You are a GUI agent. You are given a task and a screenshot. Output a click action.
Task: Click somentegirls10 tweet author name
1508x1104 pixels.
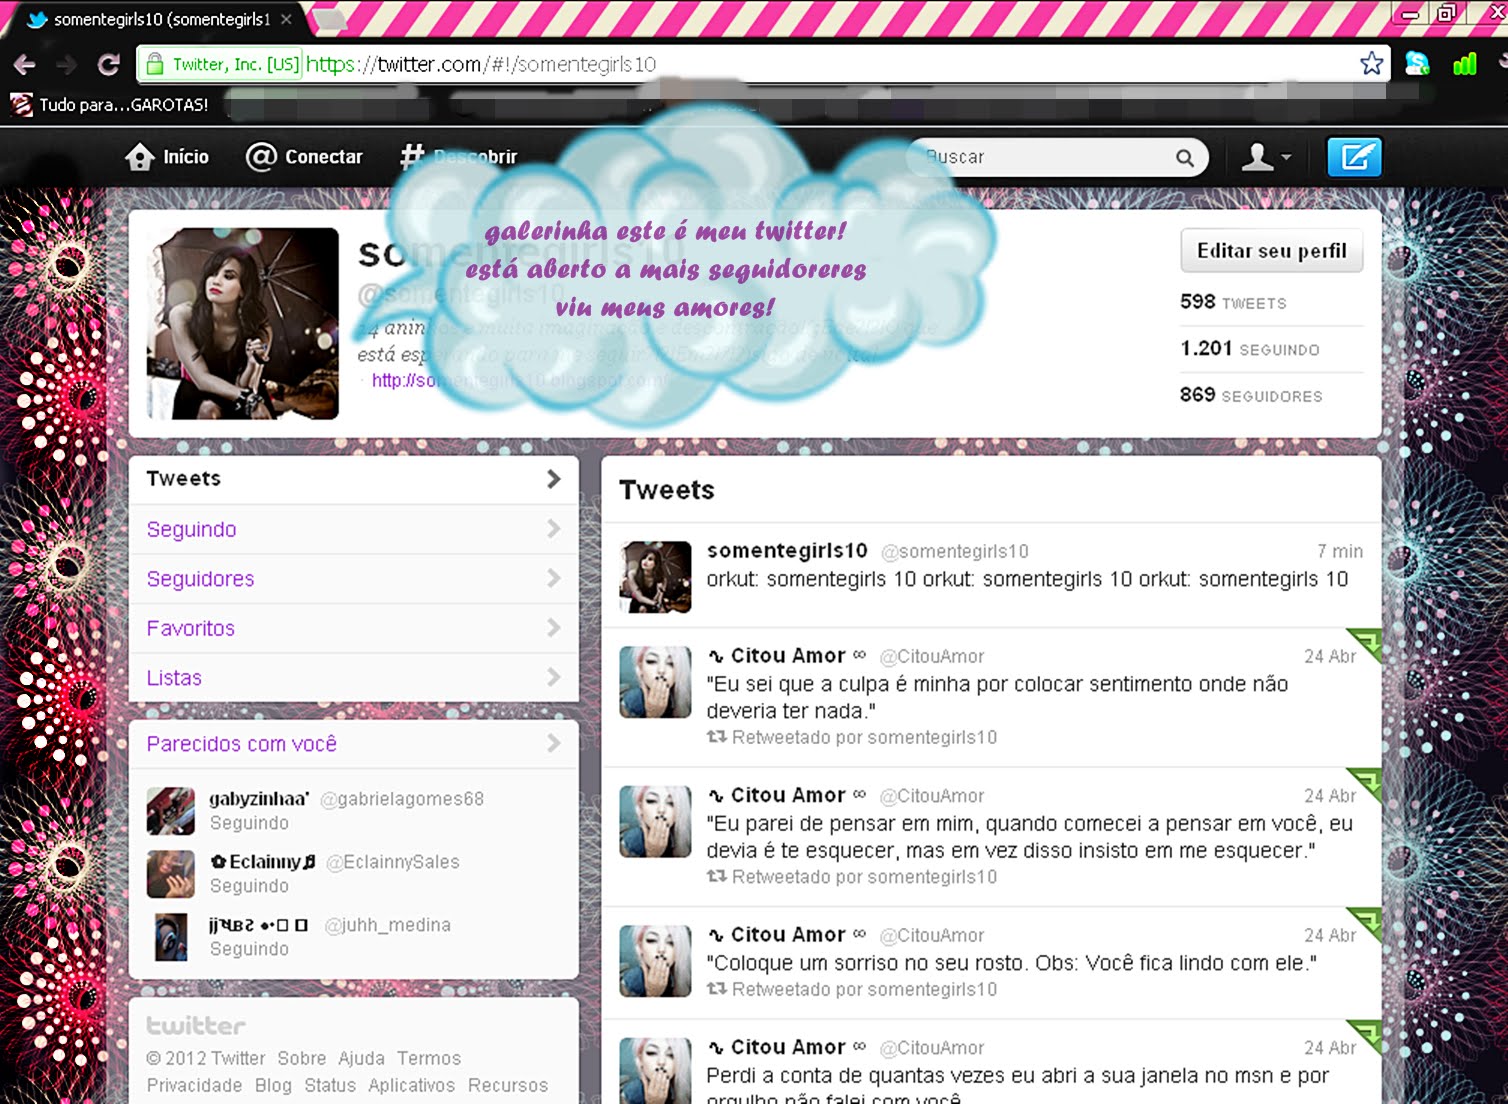coord(787,551)
